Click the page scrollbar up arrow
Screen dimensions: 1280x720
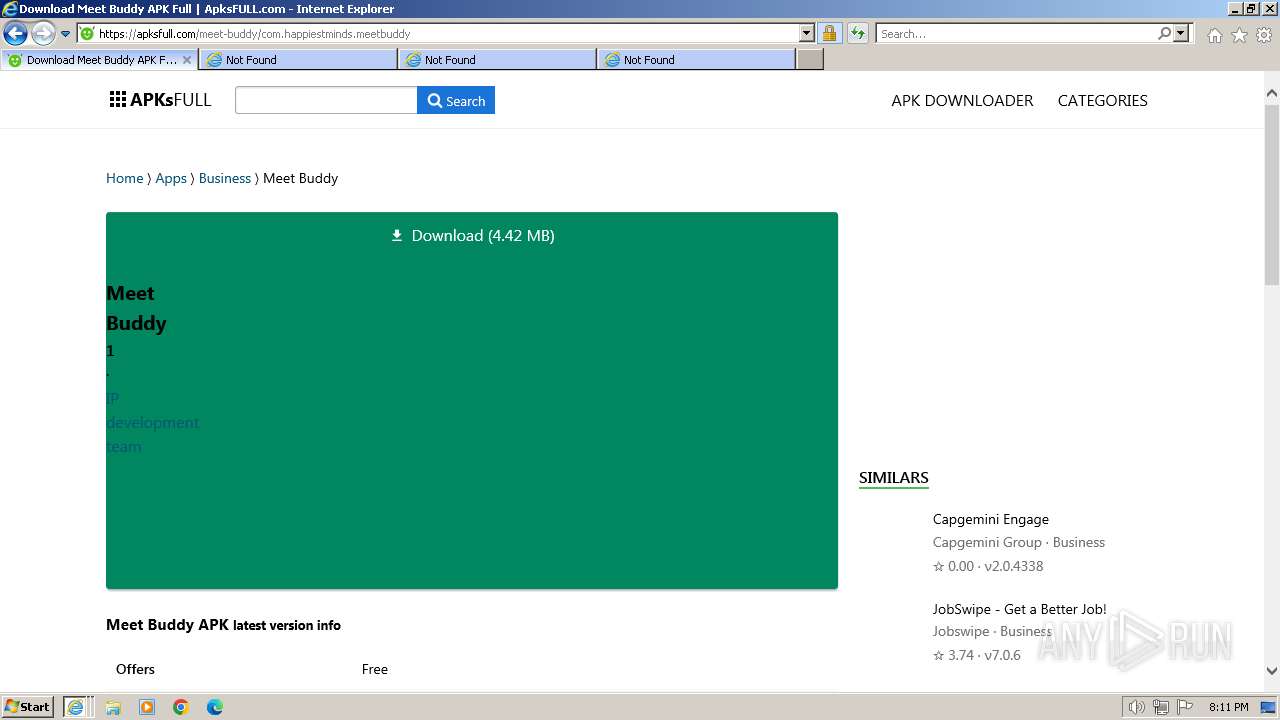pyautogui.click(x=1272, y=93)
